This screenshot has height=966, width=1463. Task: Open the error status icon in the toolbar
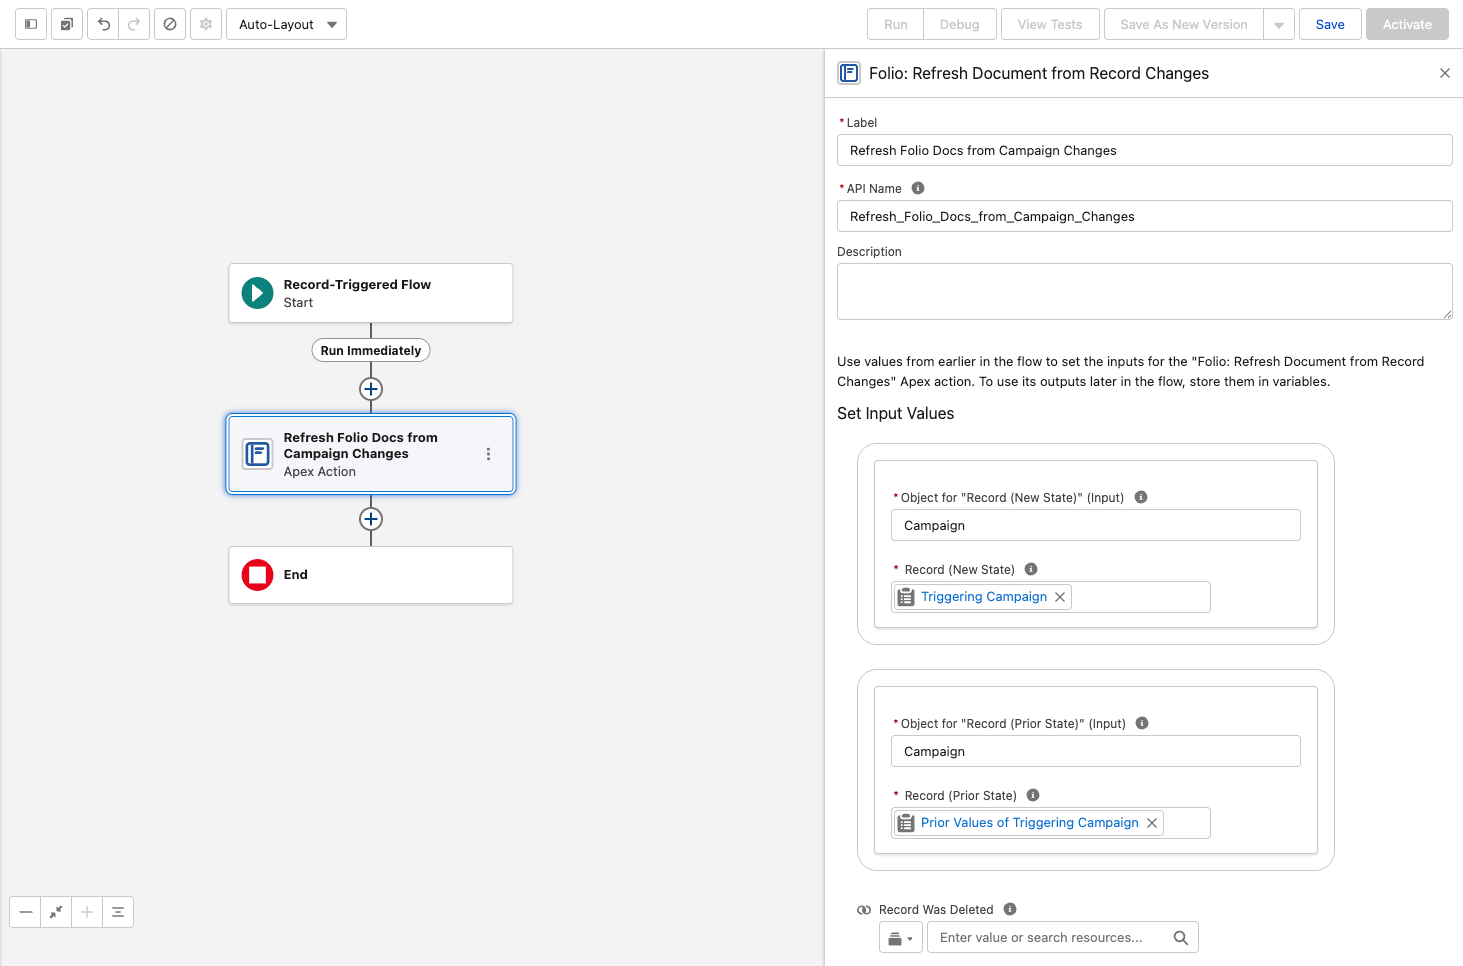(170, 24)
